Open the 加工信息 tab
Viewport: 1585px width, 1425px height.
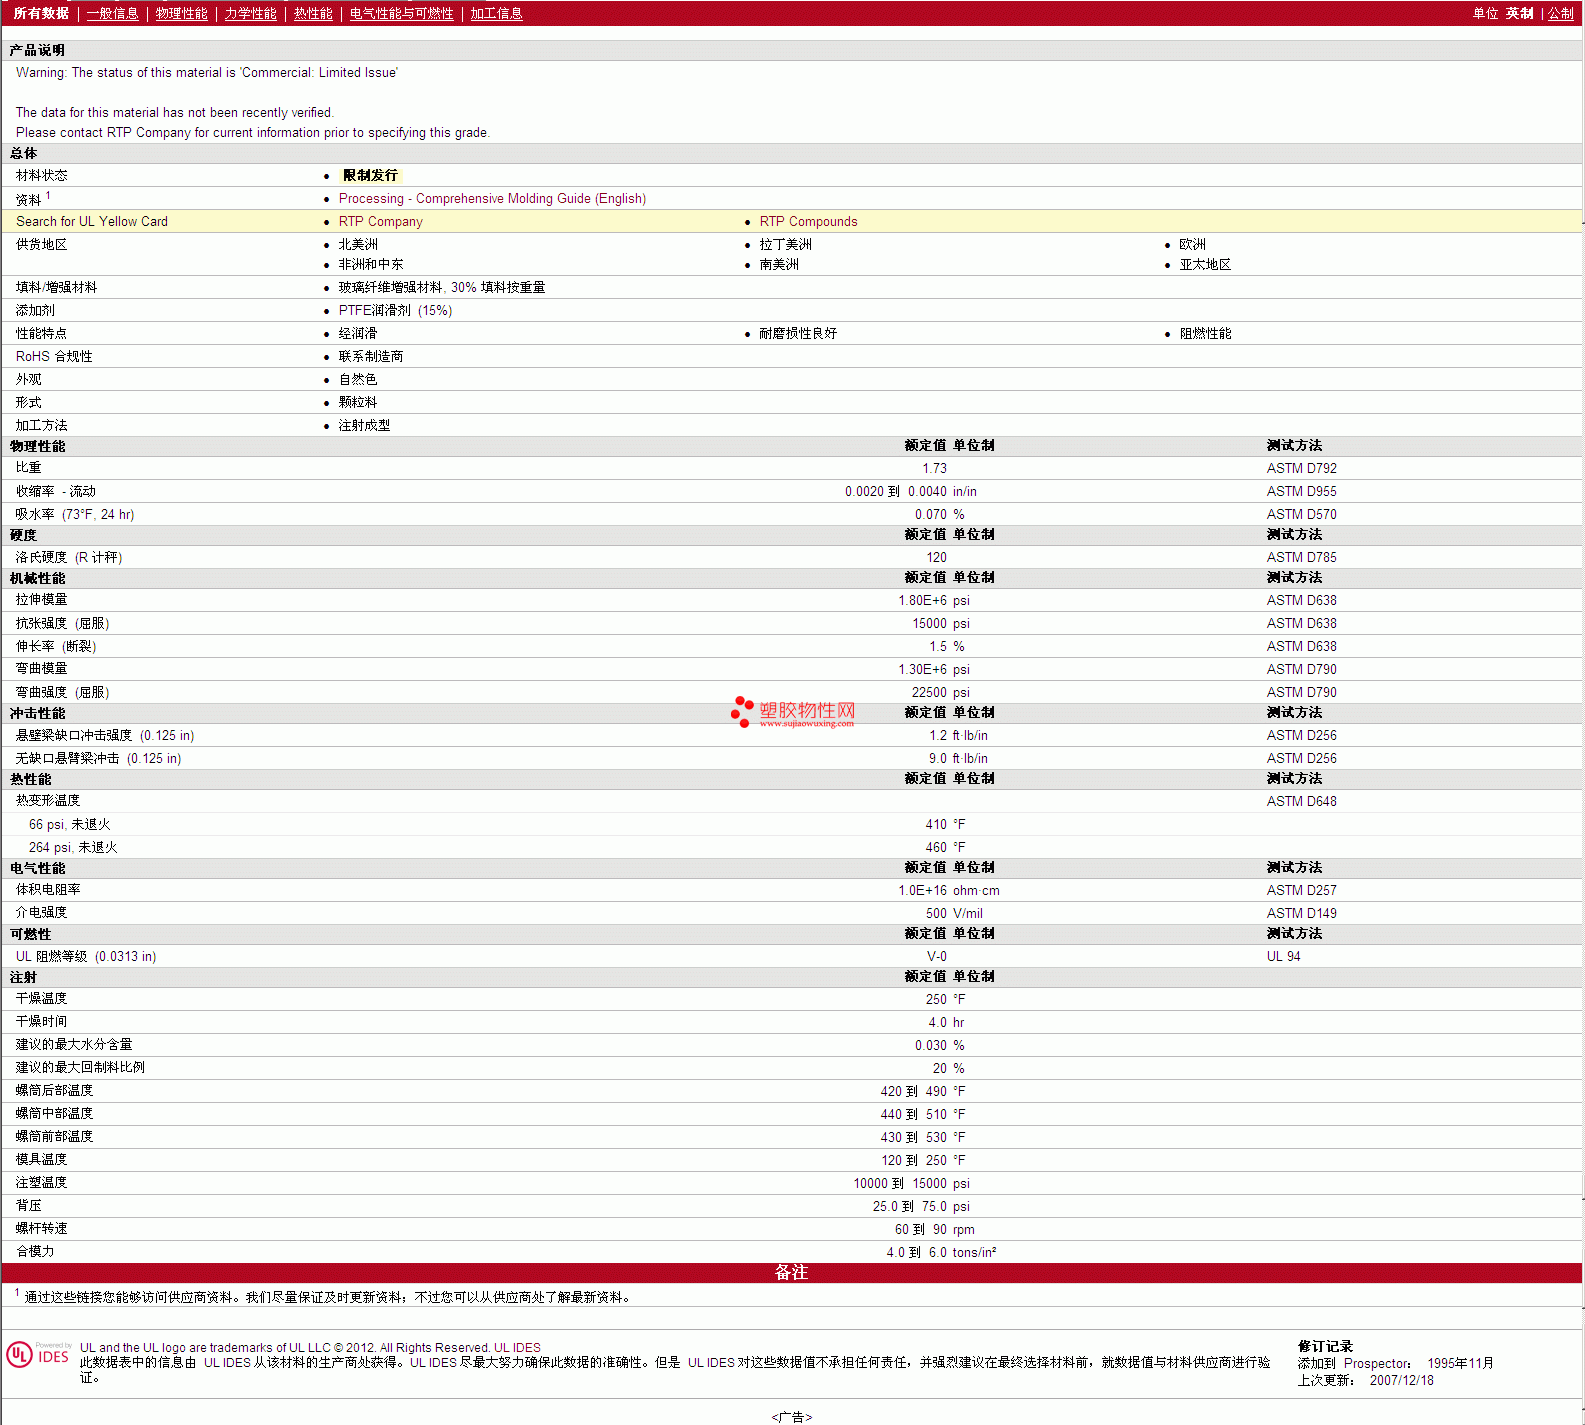497,13
